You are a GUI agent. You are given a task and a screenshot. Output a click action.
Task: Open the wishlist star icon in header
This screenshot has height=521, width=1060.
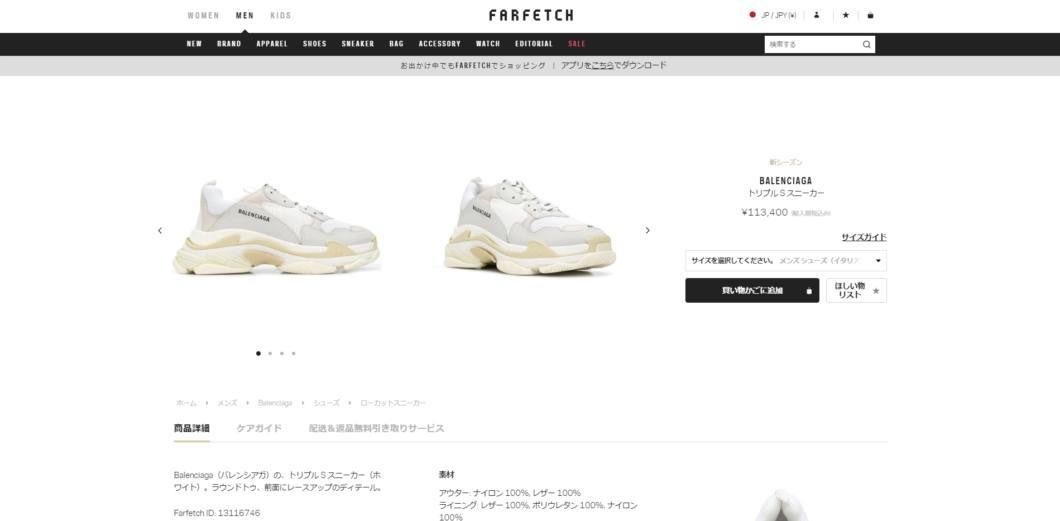click(845, 15)
